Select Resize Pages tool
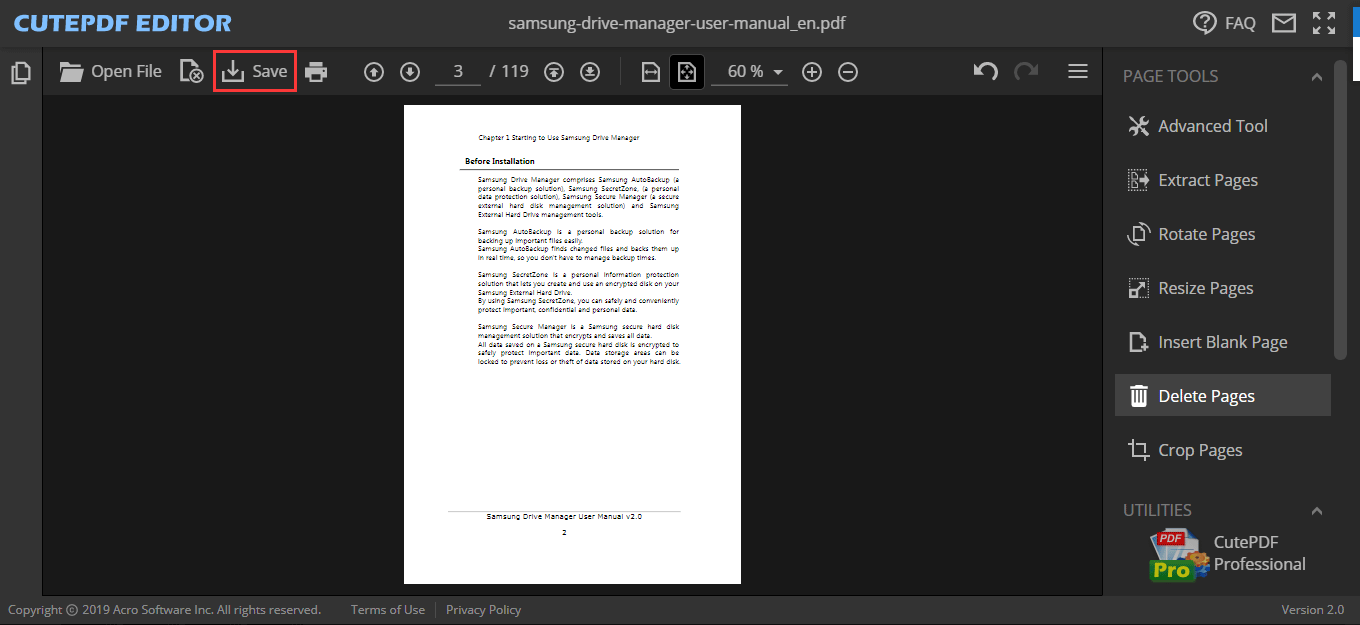The image size is (1360, 625). 1223,288
